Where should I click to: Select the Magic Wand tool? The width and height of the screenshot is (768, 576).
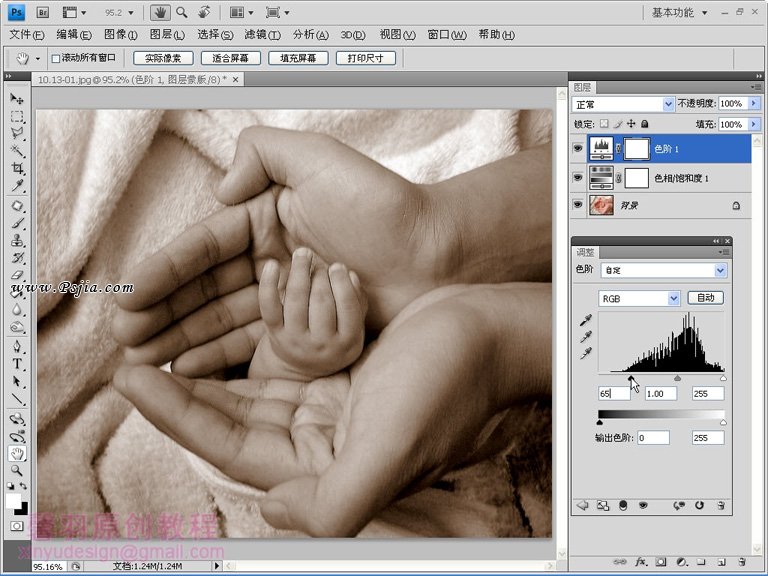click(17, 151)
